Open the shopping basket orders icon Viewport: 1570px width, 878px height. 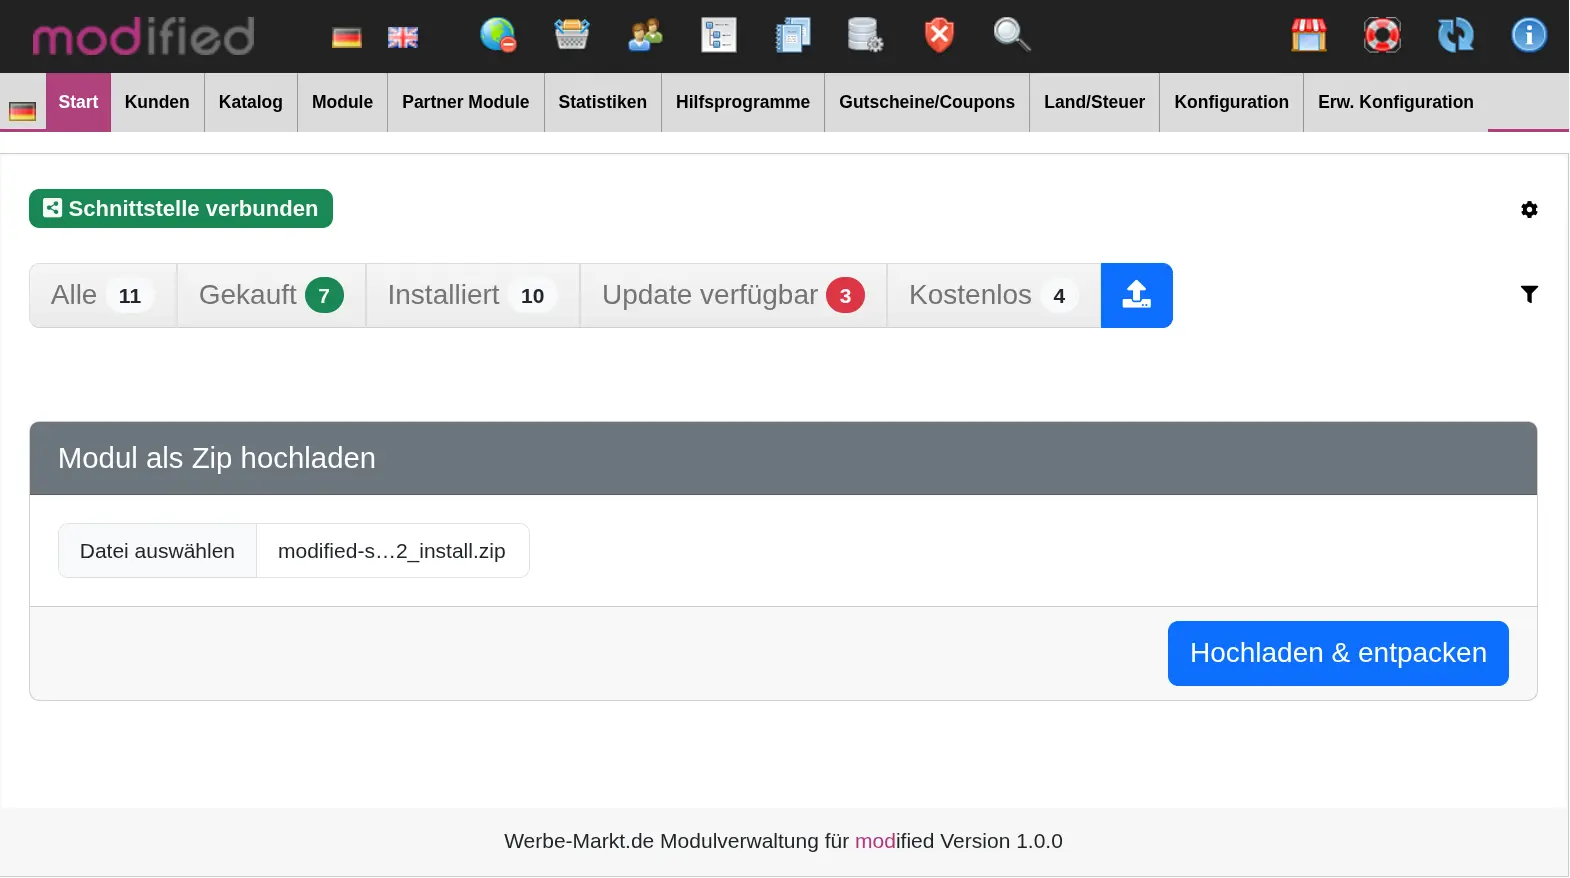click(571, 35)
